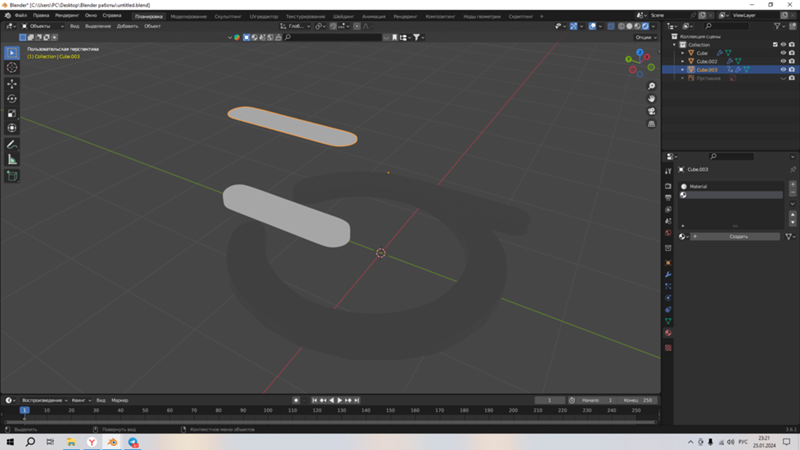
Task: Select the Add Cube tool
Action: click(x=12, y=177)
